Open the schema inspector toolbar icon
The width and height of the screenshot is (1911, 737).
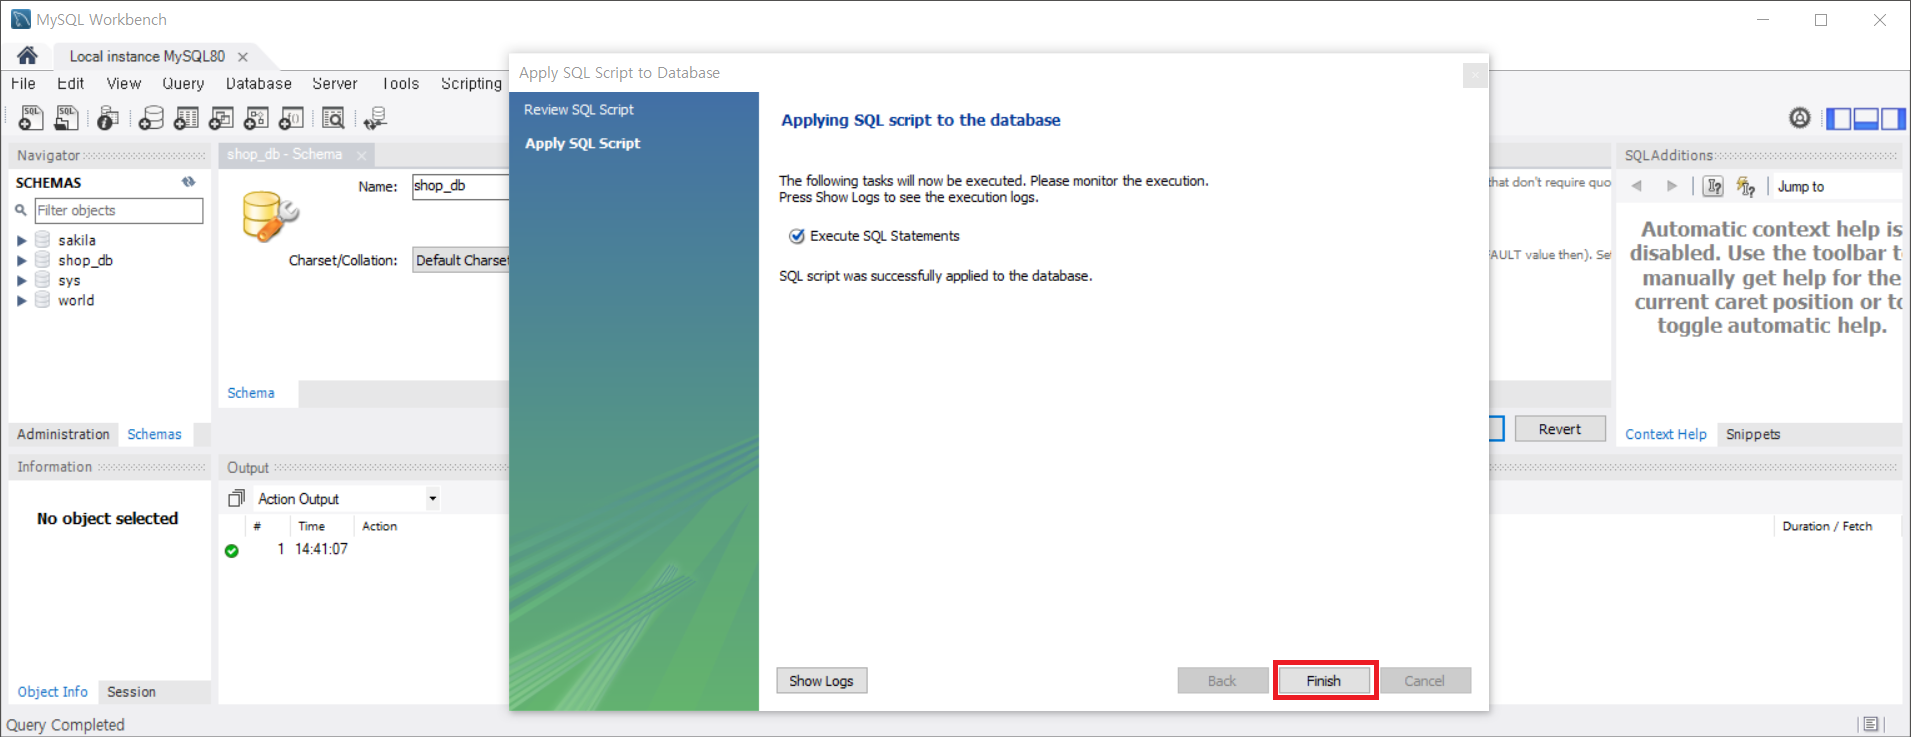108,118
